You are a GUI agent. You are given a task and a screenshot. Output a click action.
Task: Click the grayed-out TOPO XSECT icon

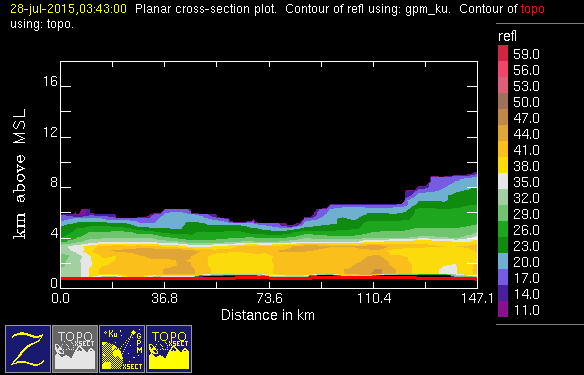(75, 349)
